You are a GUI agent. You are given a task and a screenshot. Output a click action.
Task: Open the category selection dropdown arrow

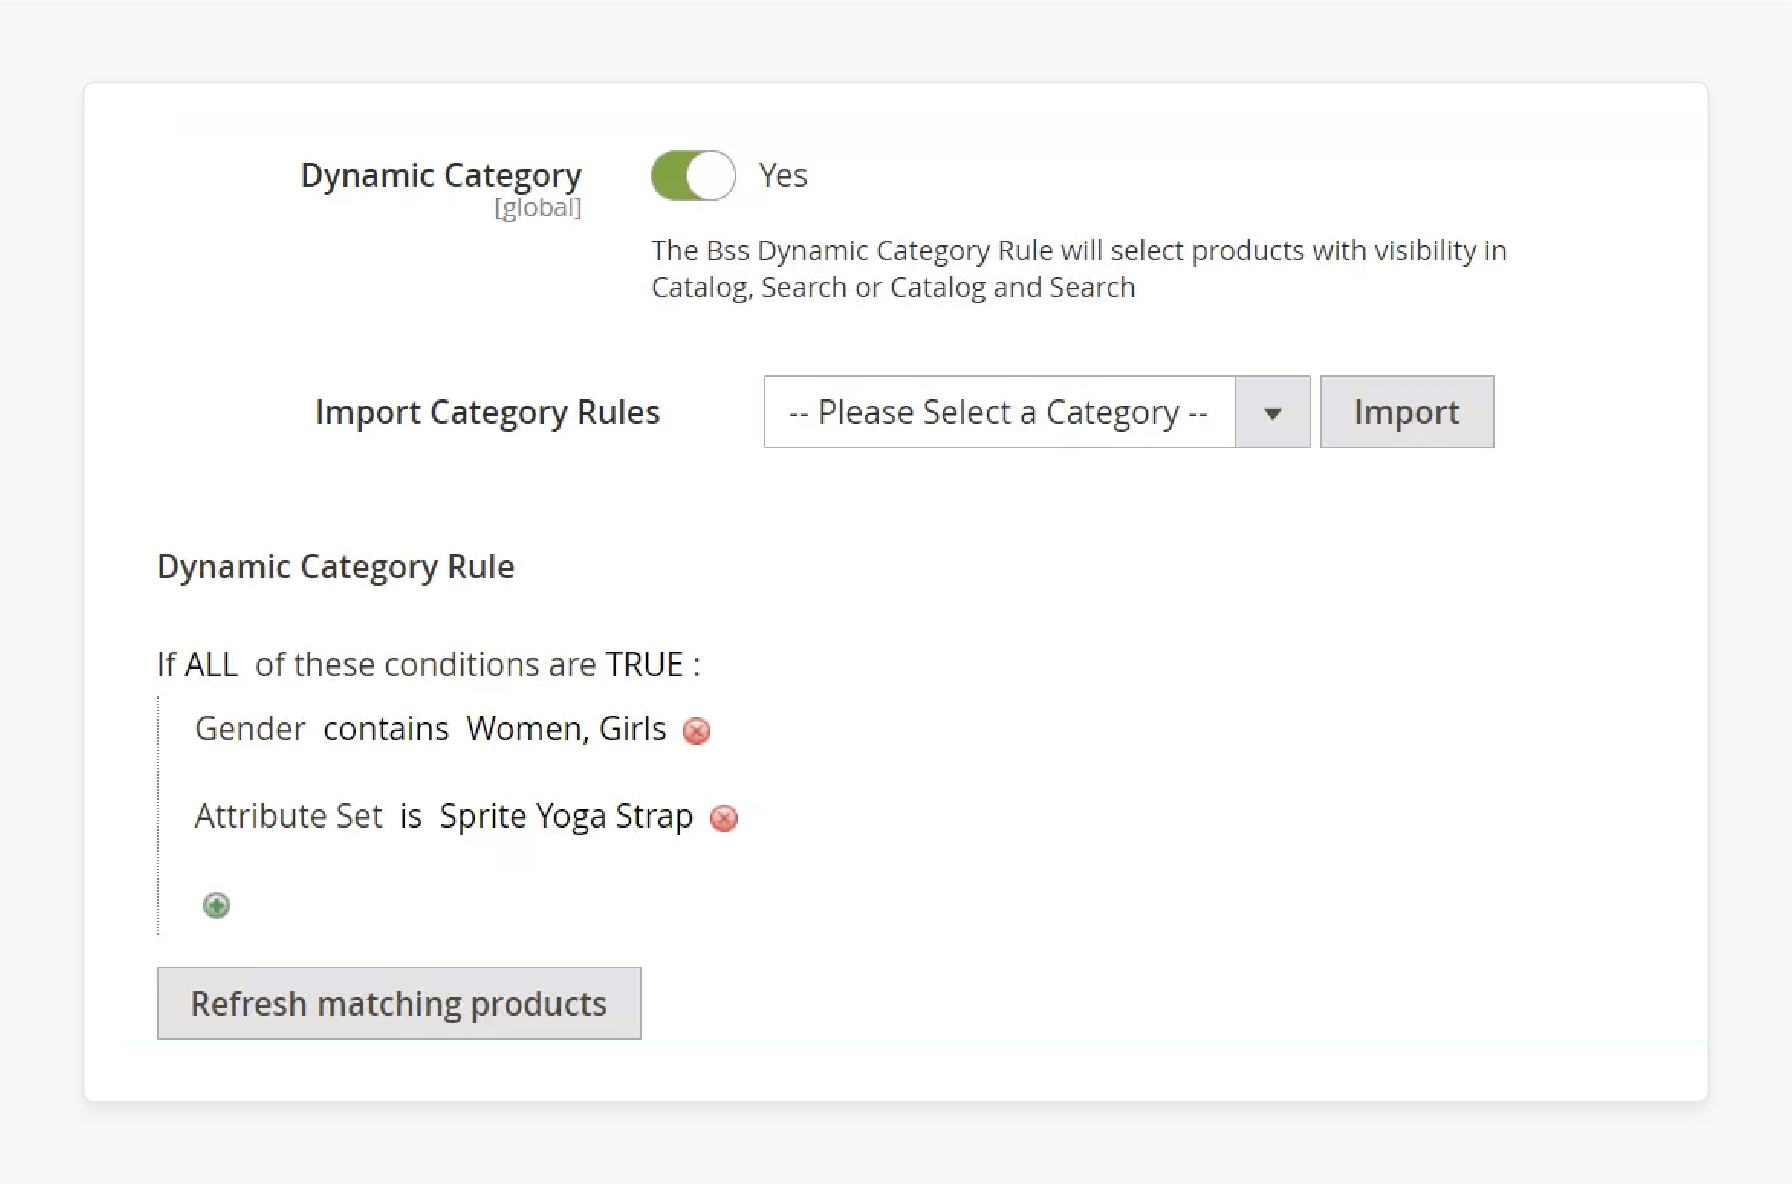pyautogui.click(x=1272, y=411)
